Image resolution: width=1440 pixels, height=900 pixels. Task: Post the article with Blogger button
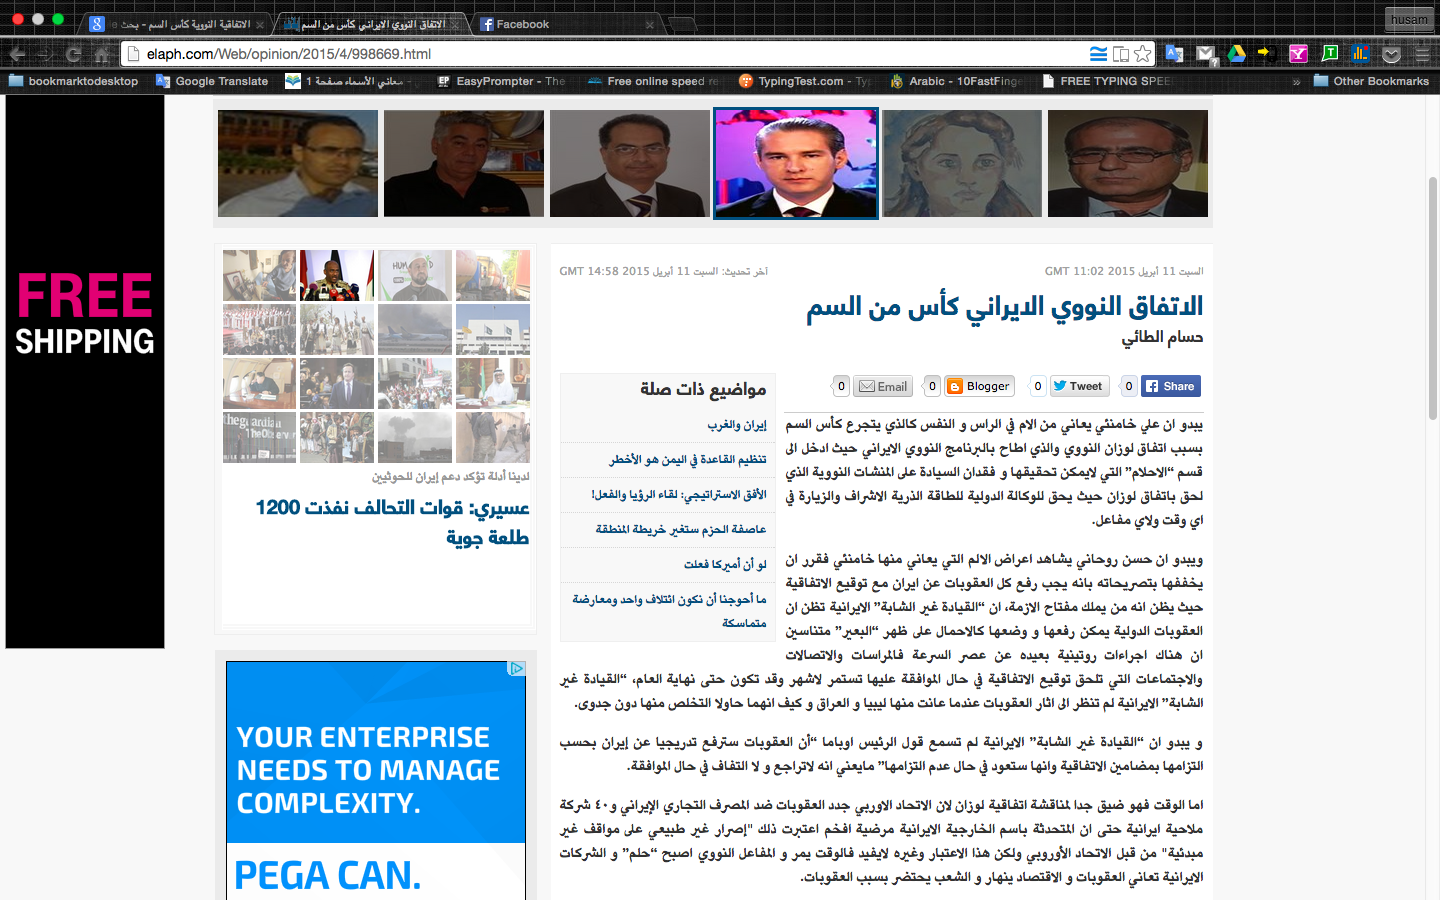click(x=979, y=386)
